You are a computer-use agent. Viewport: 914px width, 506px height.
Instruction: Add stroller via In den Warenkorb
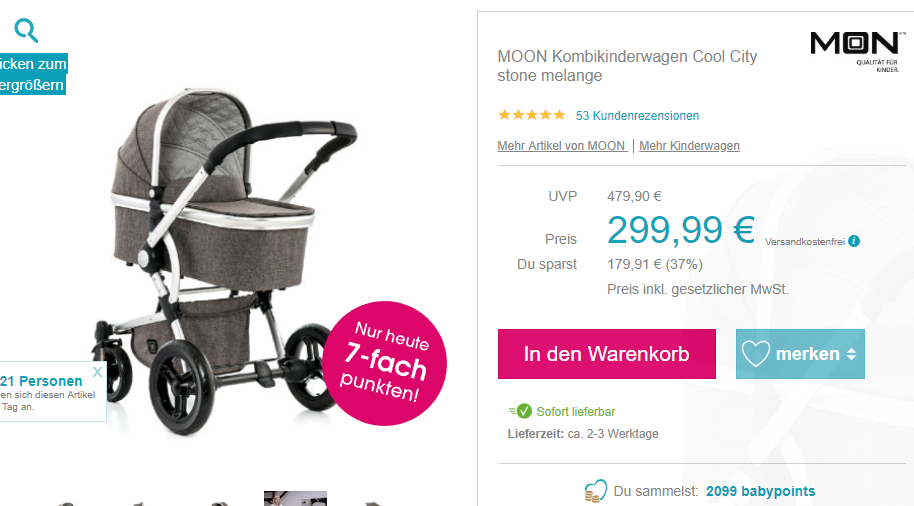coord(607,354)
